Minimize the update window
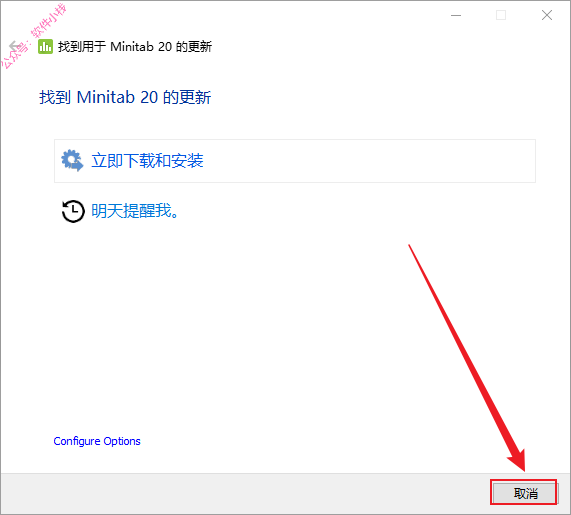 coord(456,15)
